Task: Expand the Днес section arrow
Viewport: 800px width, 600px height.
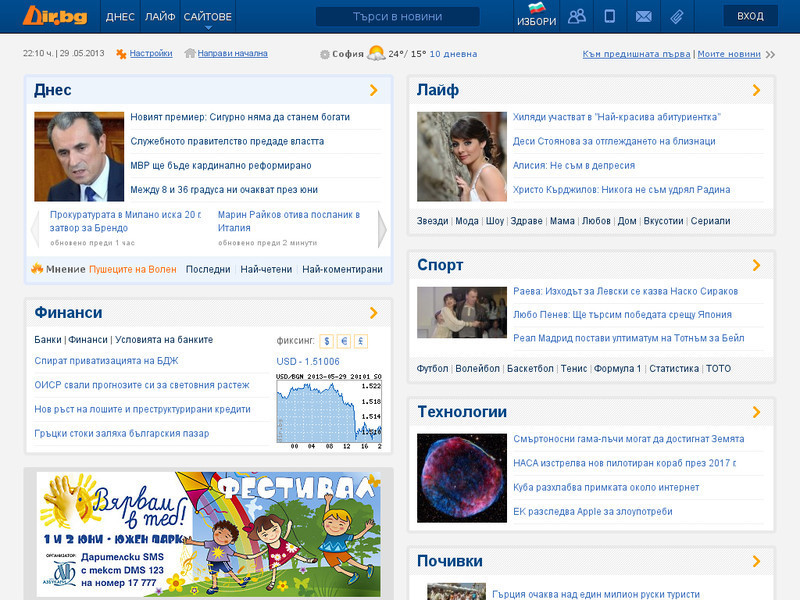Action: point(373,90)
